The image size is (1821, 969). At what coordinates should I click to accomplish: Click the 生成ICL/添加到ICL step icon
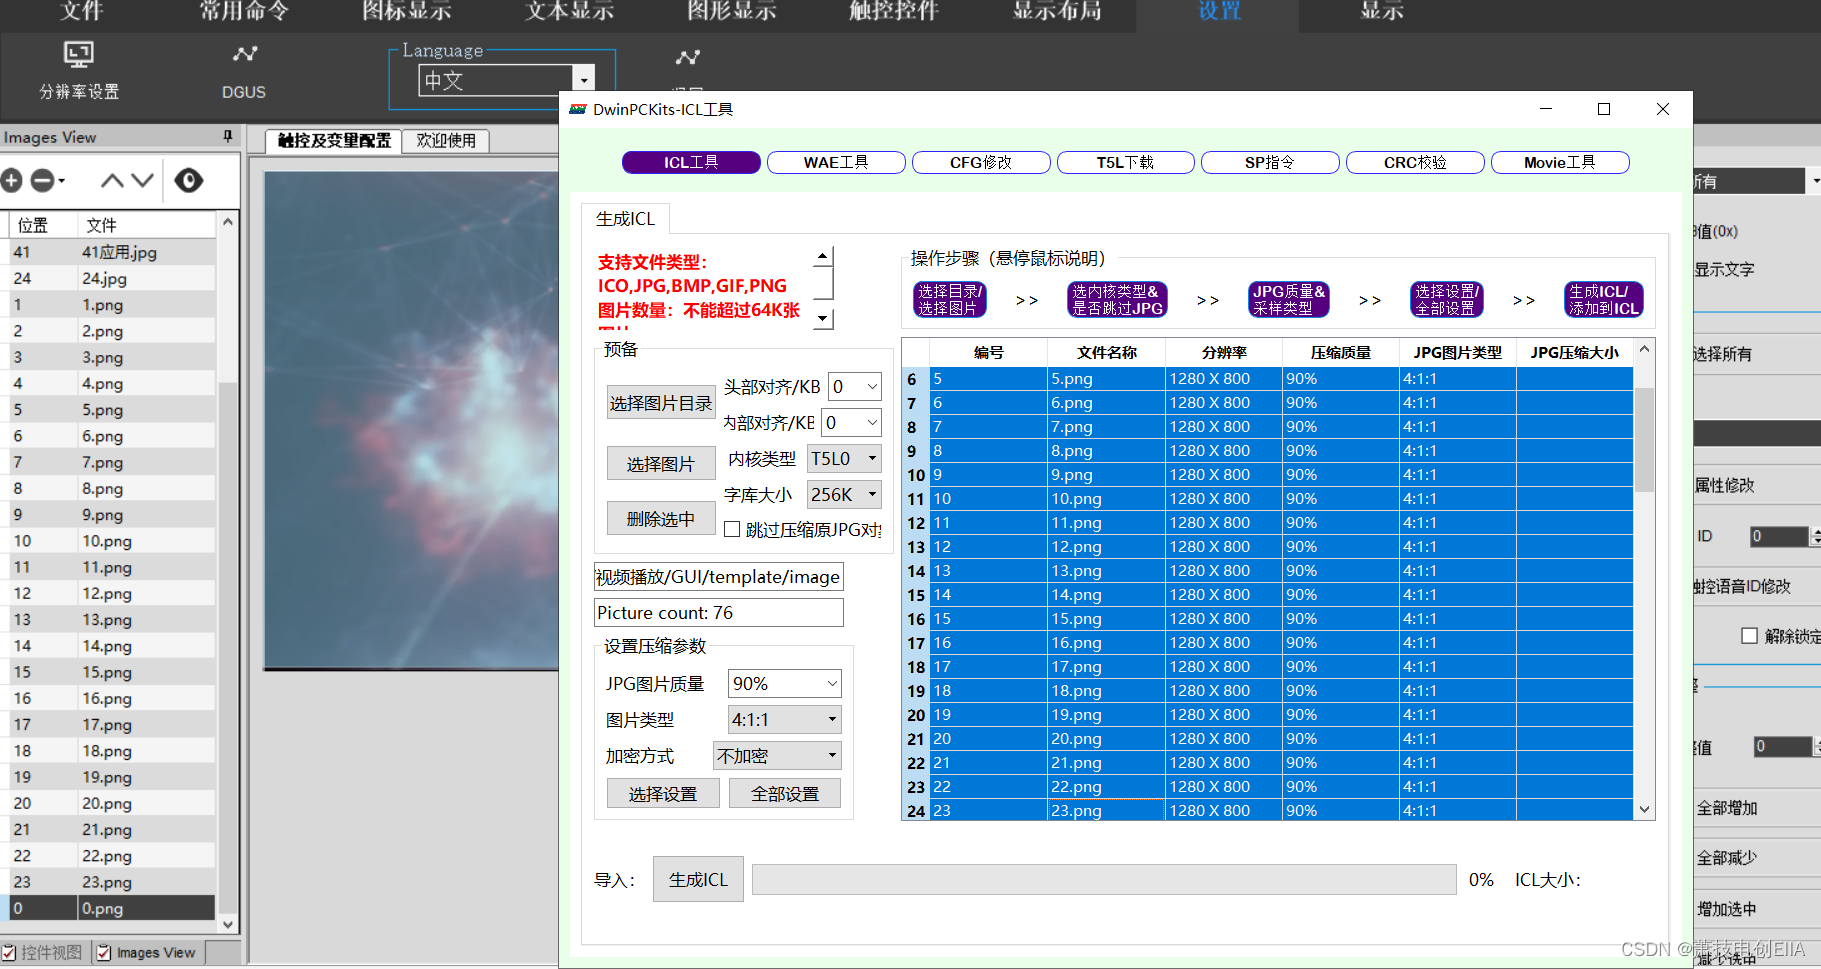1604,299
